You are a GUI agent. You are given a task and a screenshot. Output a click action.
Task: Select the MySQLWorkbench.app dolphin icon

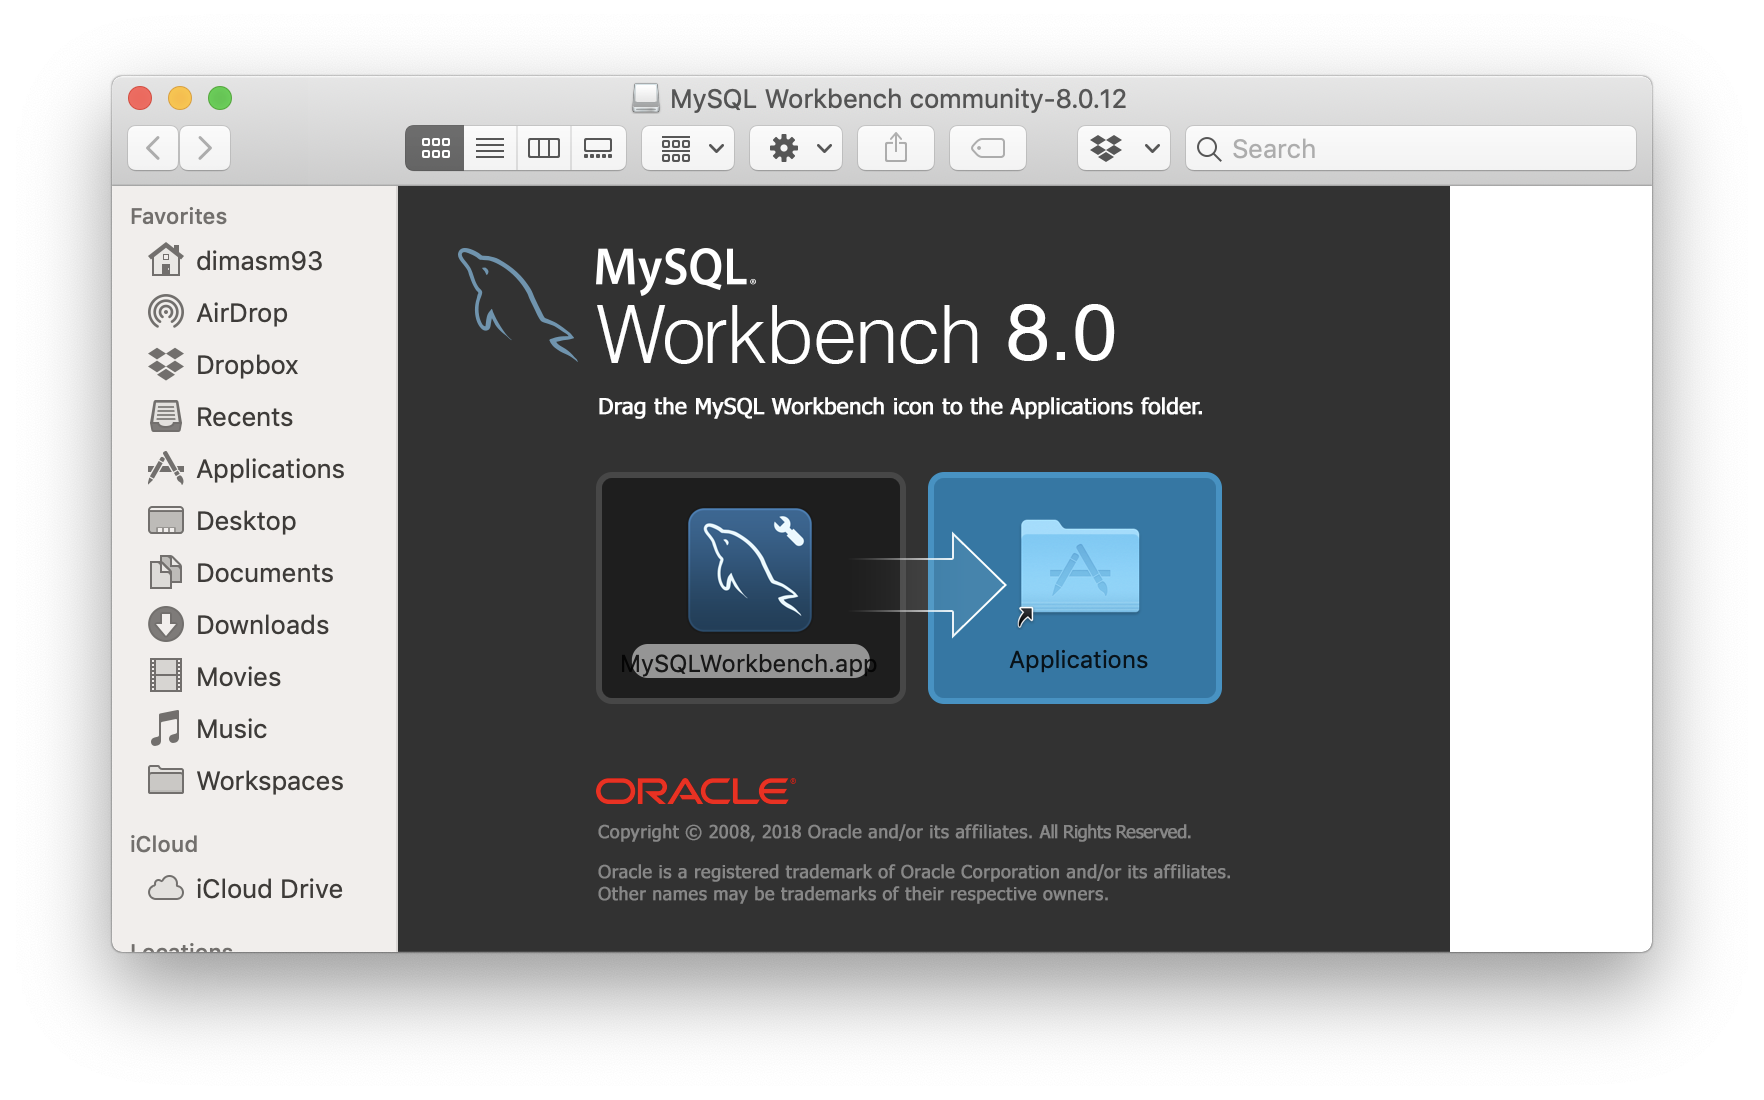coord(750,570)
